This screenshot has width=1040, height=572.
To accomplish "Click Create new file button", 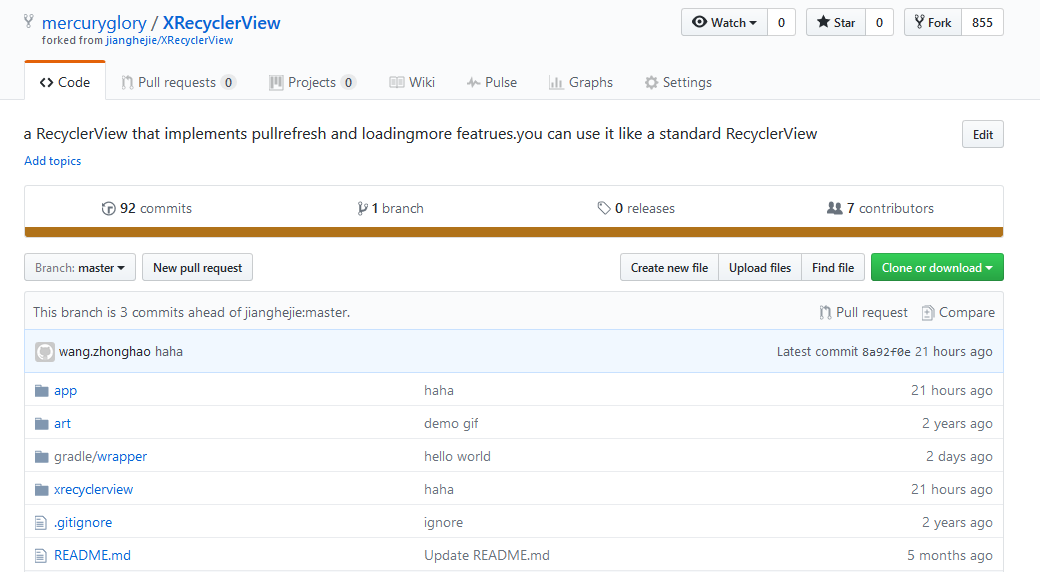I will pyautogui.click(x=669, y=267).
